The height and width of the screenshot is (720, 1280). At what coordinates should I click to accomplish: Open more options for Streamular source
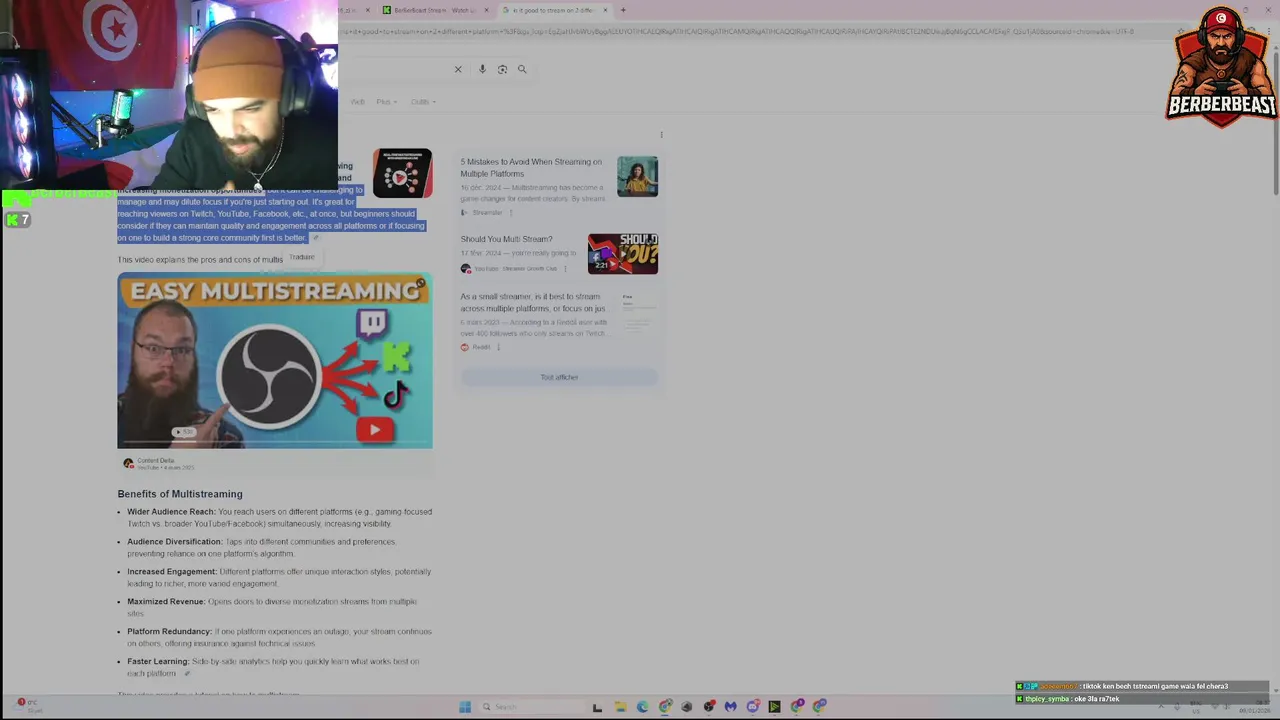(x=511, y=212)
